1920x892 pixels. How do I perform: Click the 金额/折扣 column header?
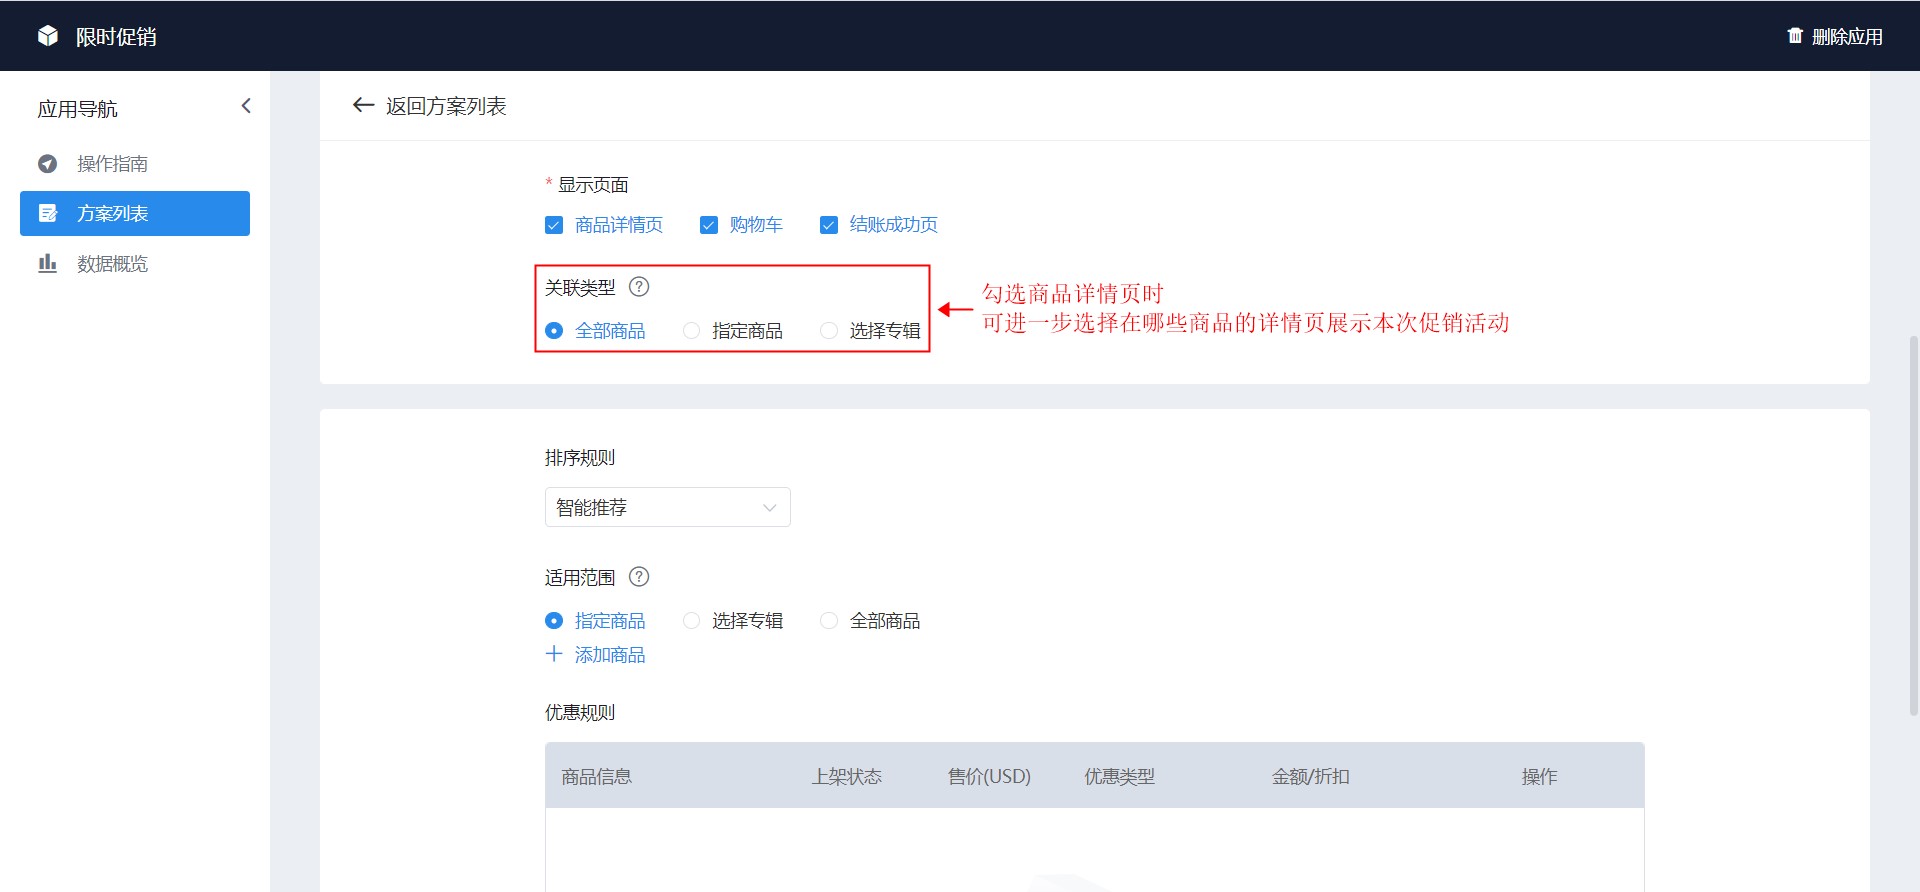pyautogui.click(x=1310, y=776)
